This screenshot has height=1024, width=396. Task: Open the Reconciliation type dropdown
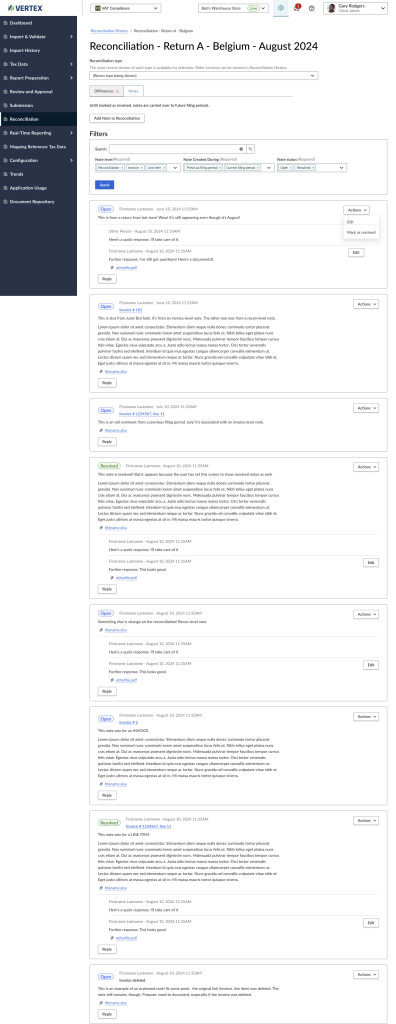tap(204, 76)
